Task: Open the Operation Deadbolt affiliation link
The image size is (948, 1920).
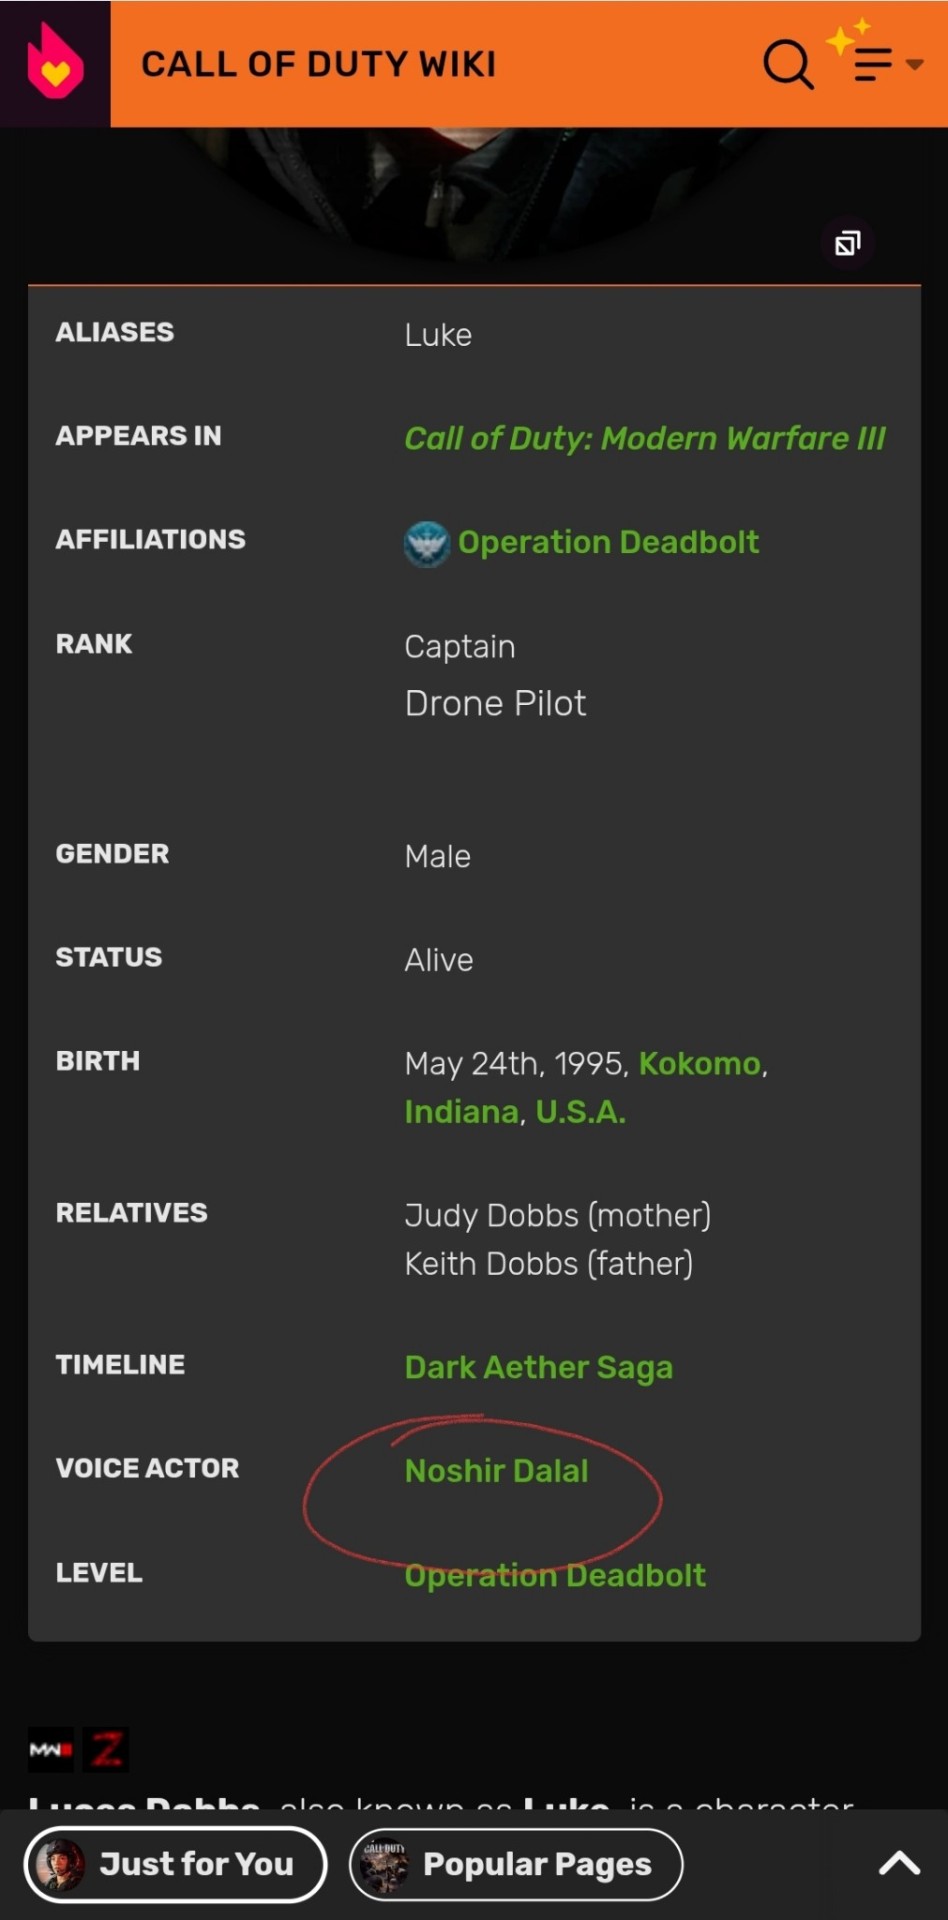Action: (x=608, y=543)
